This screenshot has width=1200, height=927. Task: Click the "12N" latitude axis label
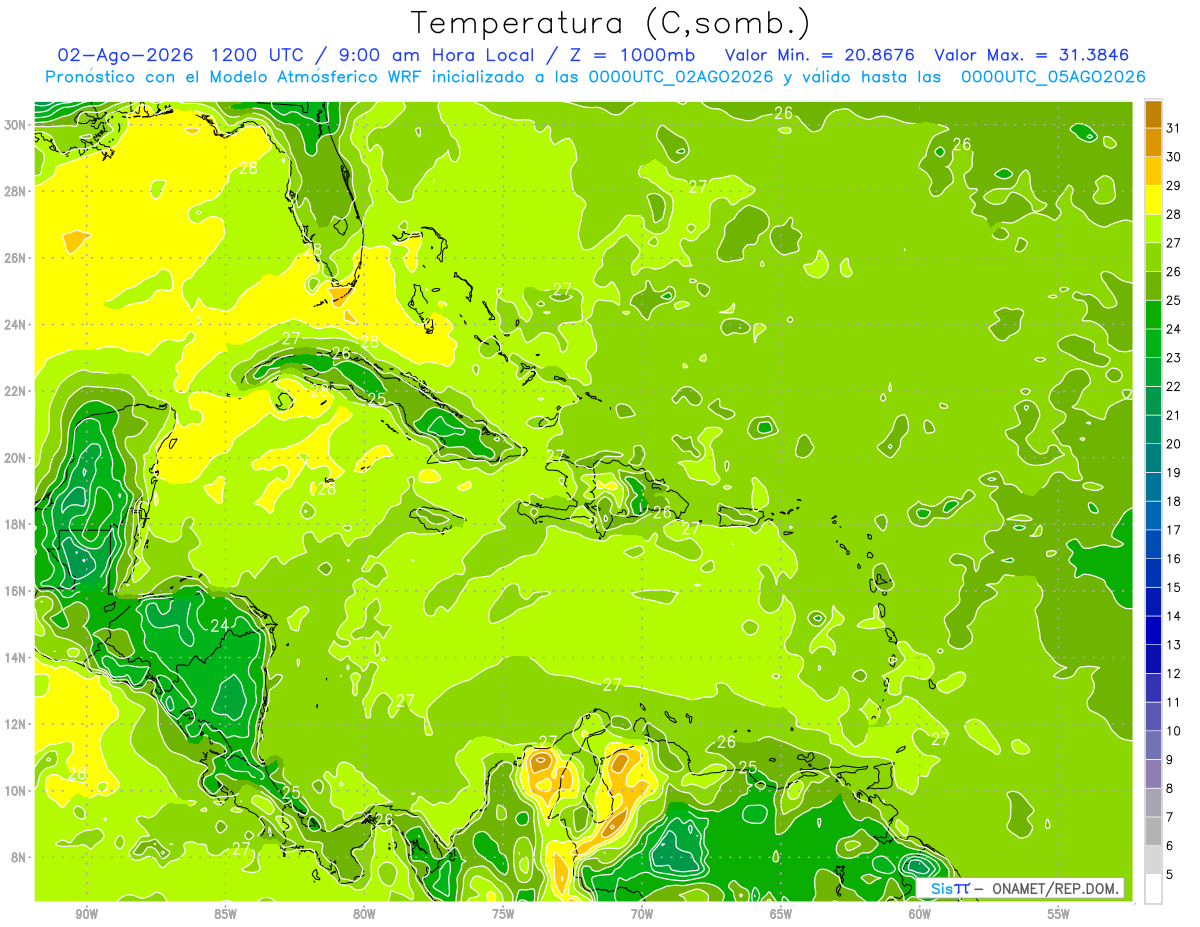pyautogui.click(x=15, y=724)
